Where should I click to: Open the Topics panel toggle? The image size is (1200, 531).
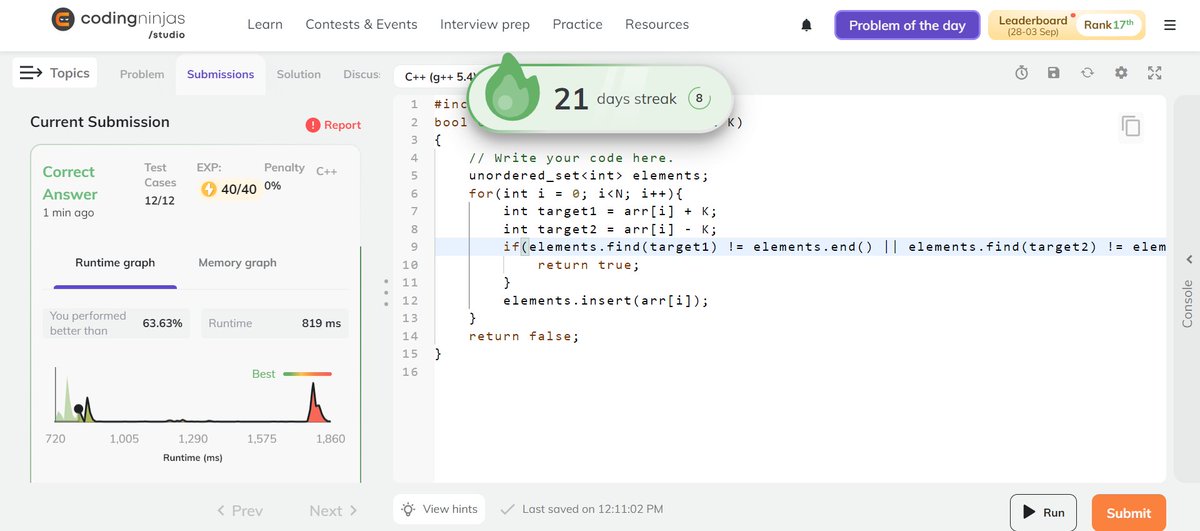(x=55, y=73)
